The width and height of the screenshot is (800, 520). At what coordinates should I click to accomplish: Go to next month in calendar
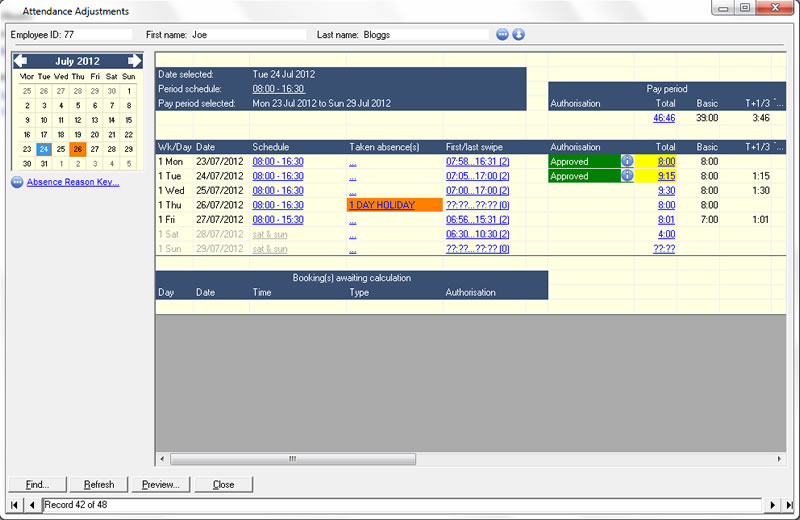[x=135, y=61]
